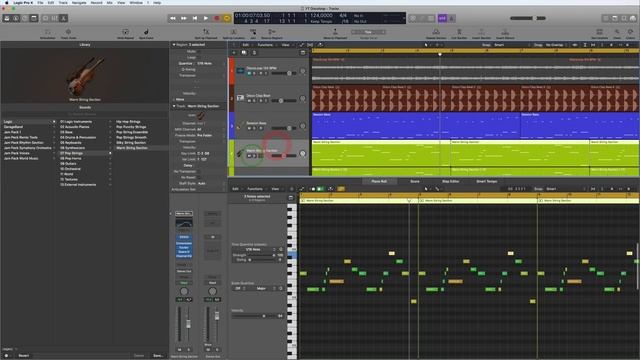Image resolution: width=640 pixels, height=360 pixels.
Task: Click the add track plus button
Action: click(x=234, y=53)
